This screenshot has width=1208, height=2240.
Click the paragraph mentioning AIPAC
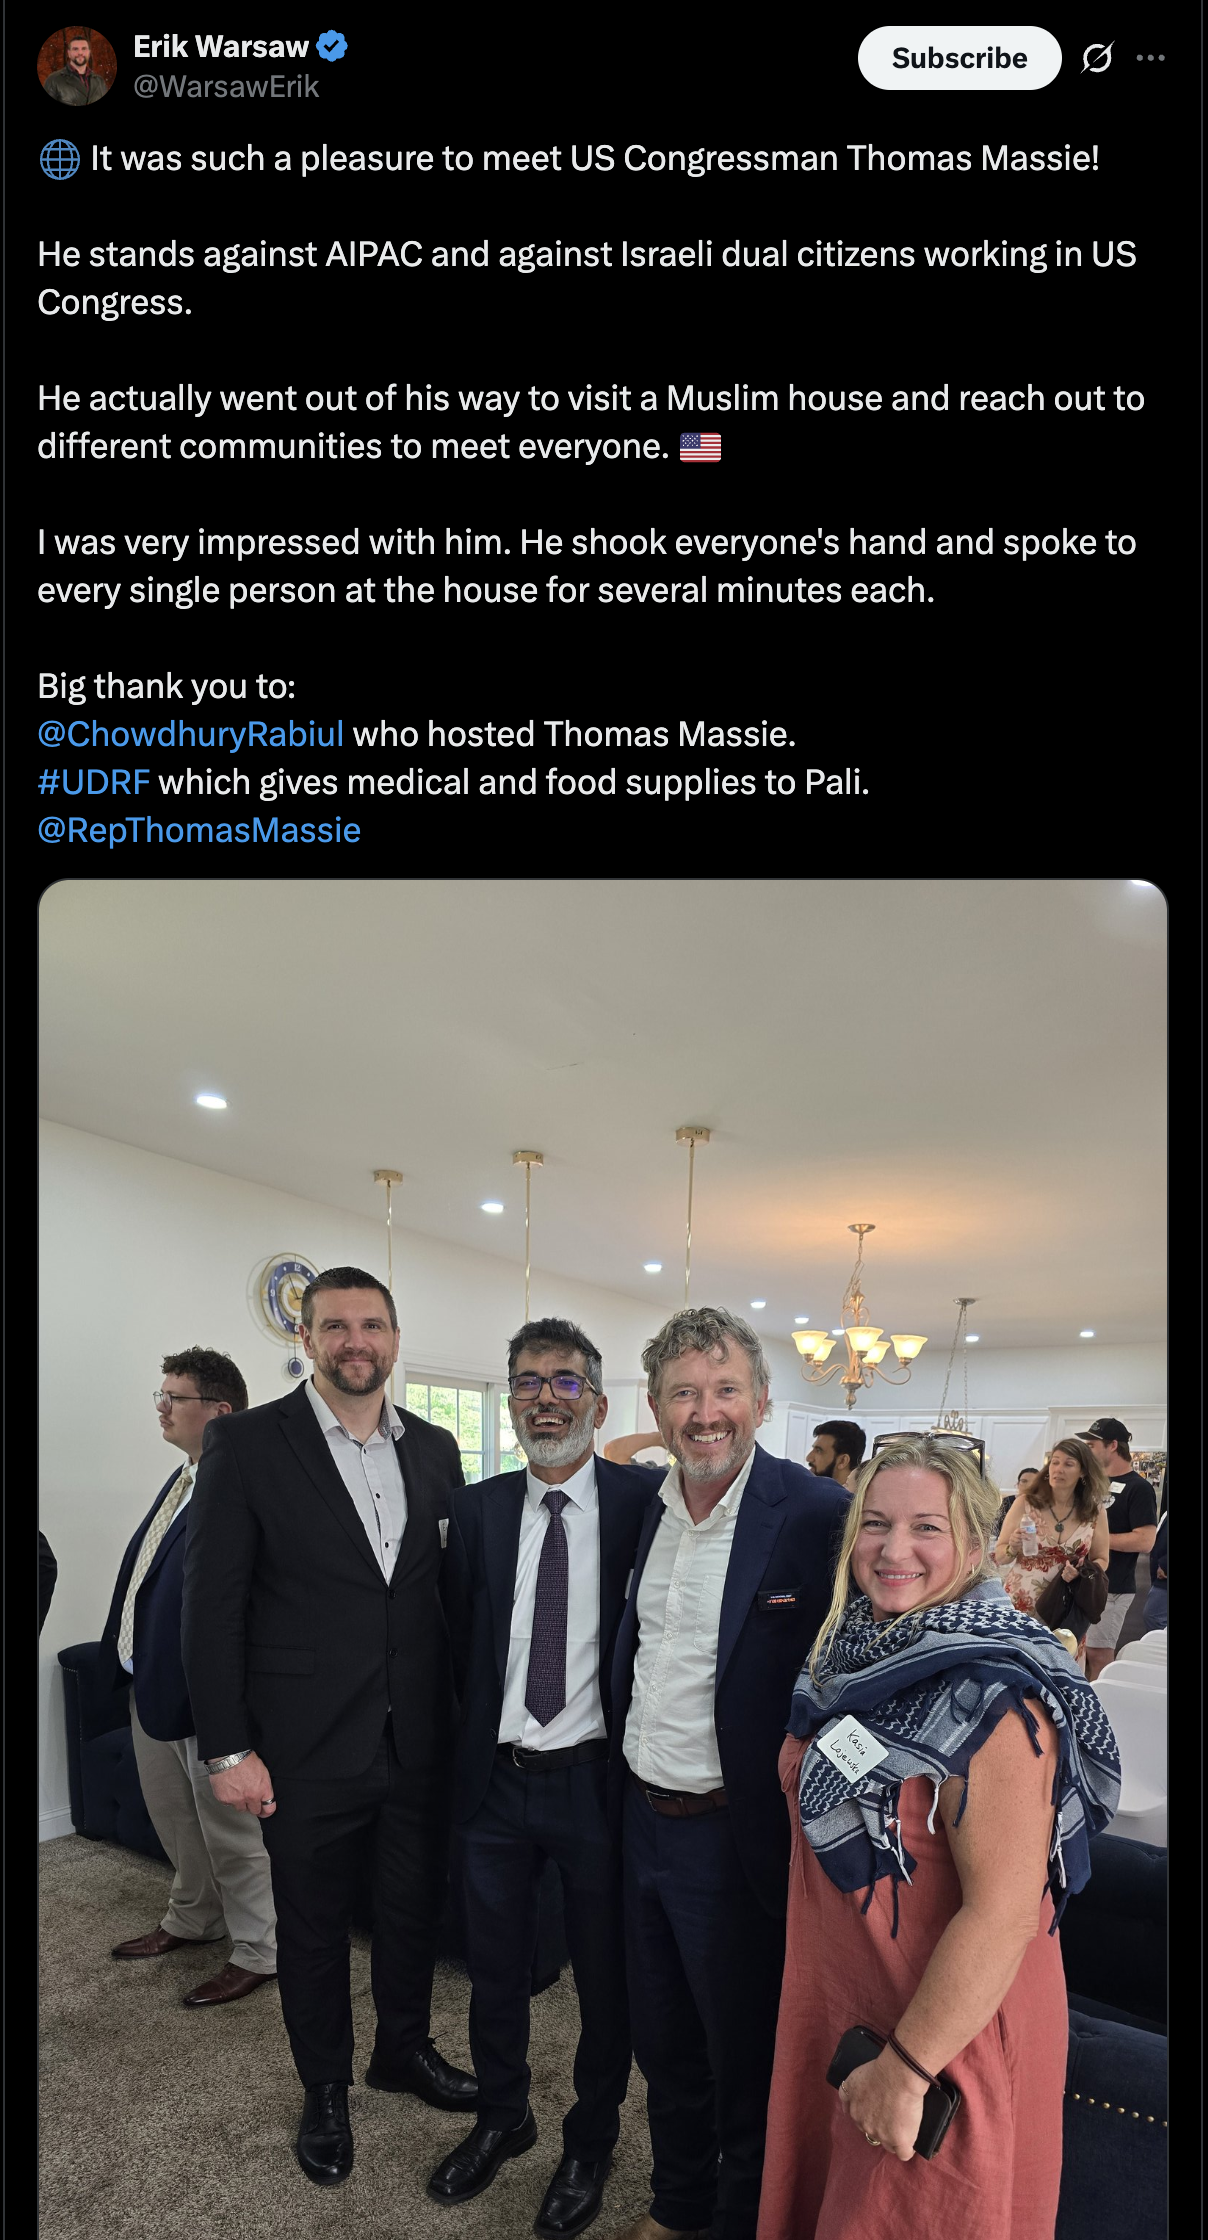[x=587, y=278]
